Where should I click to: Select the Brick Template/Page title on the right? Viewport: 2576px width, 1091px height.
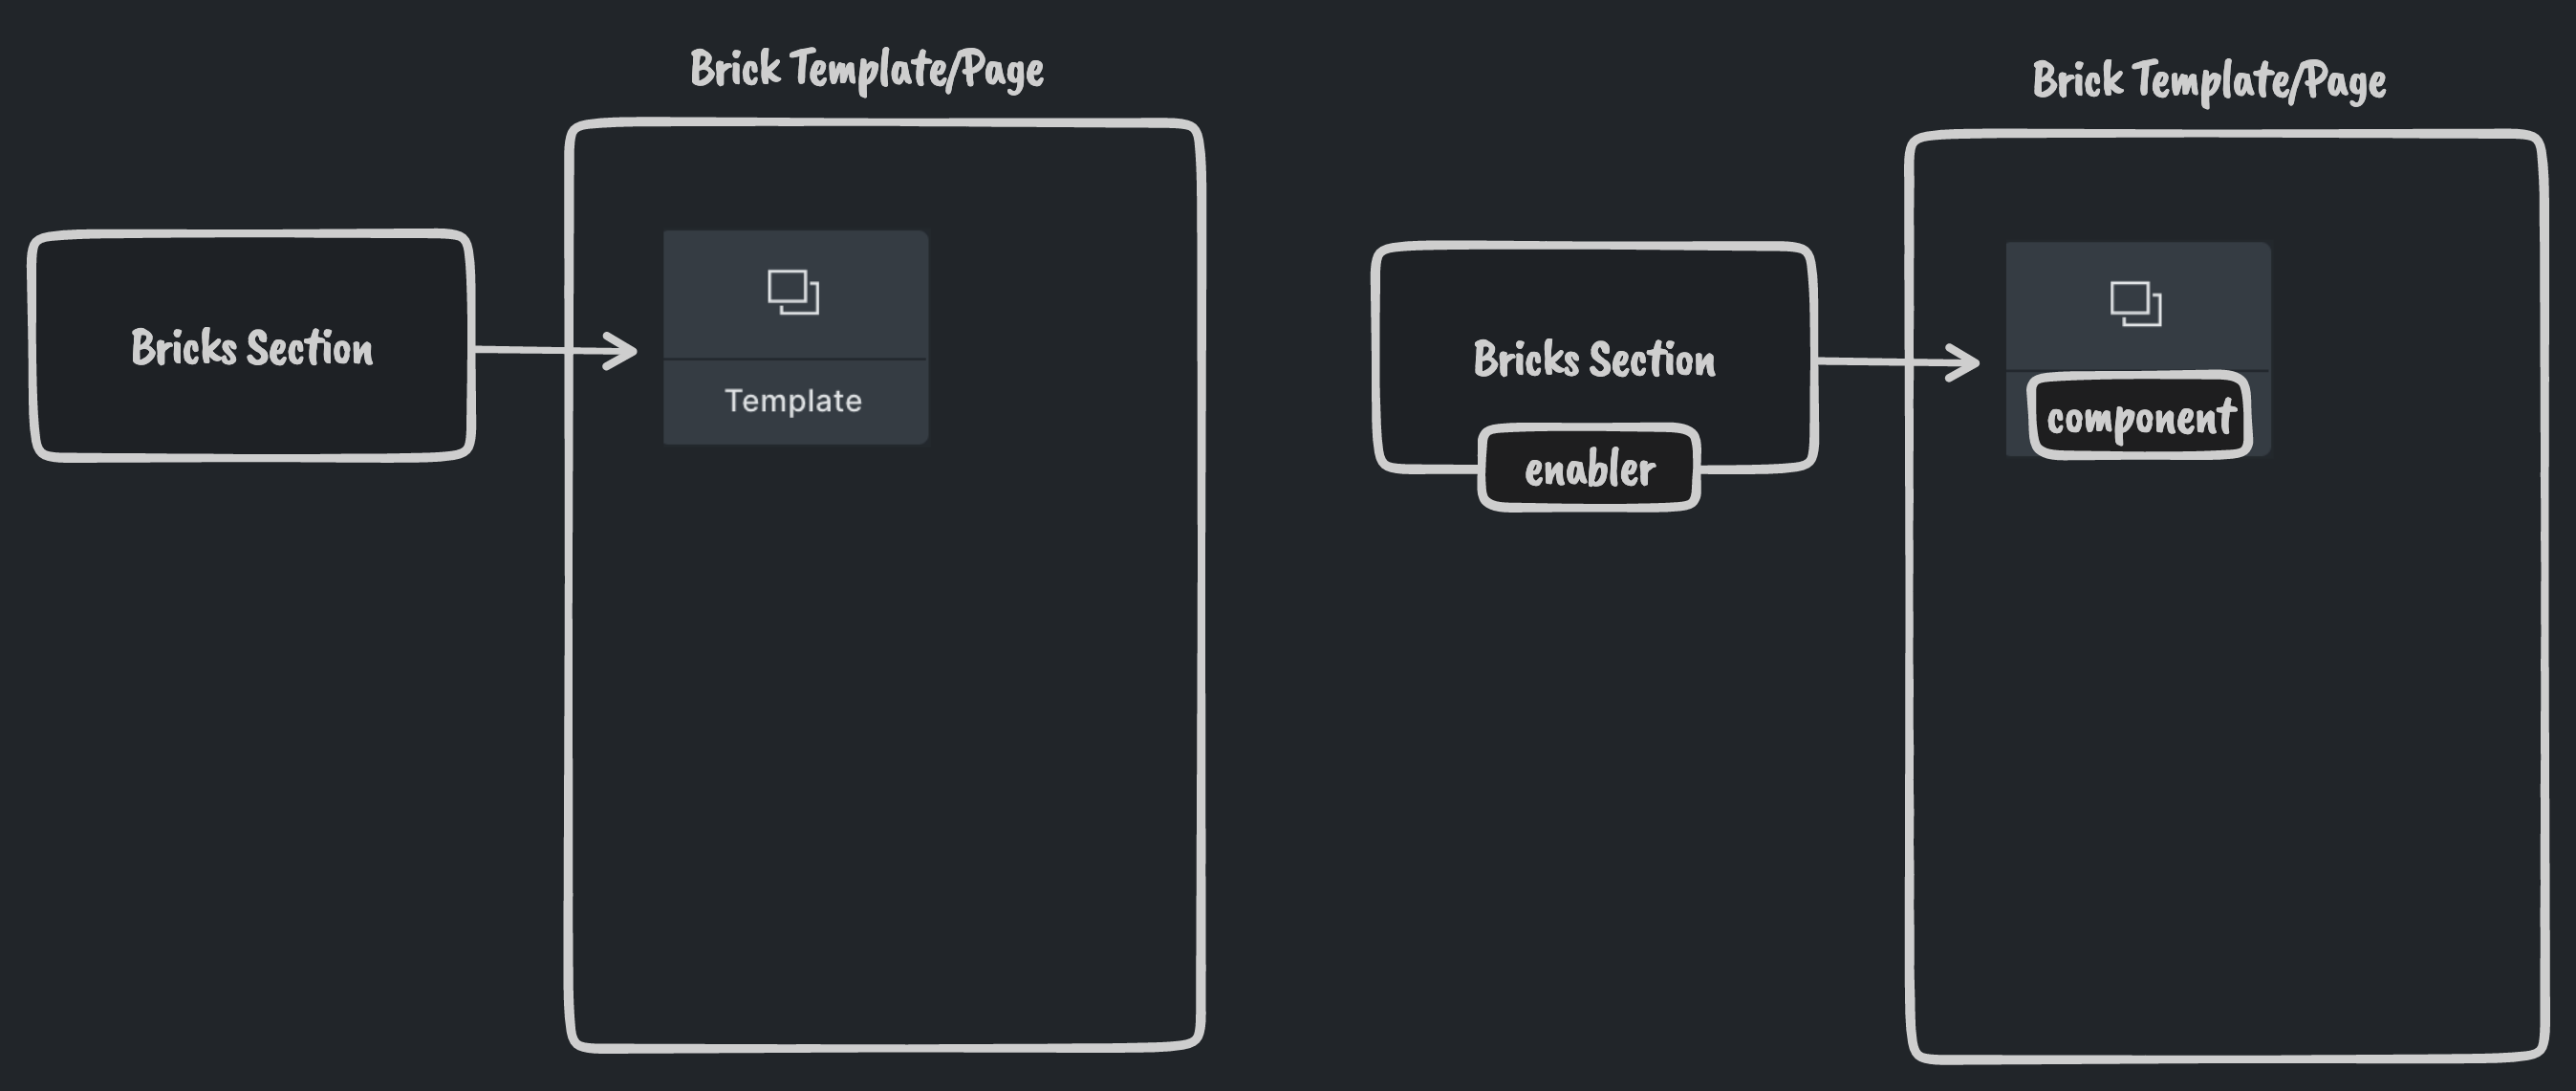(x=2208, y=84)
